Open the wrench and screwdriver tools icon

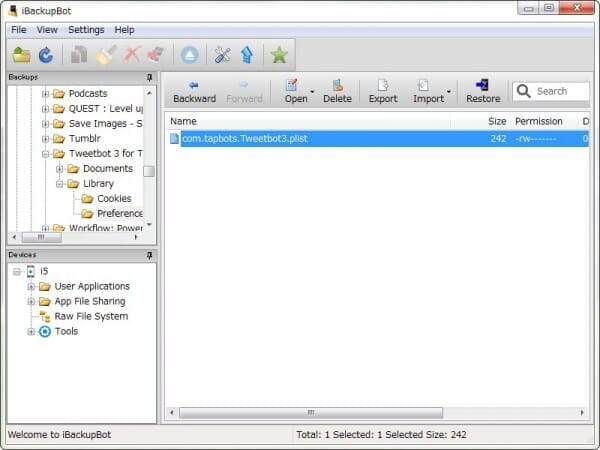coord(223,55)
